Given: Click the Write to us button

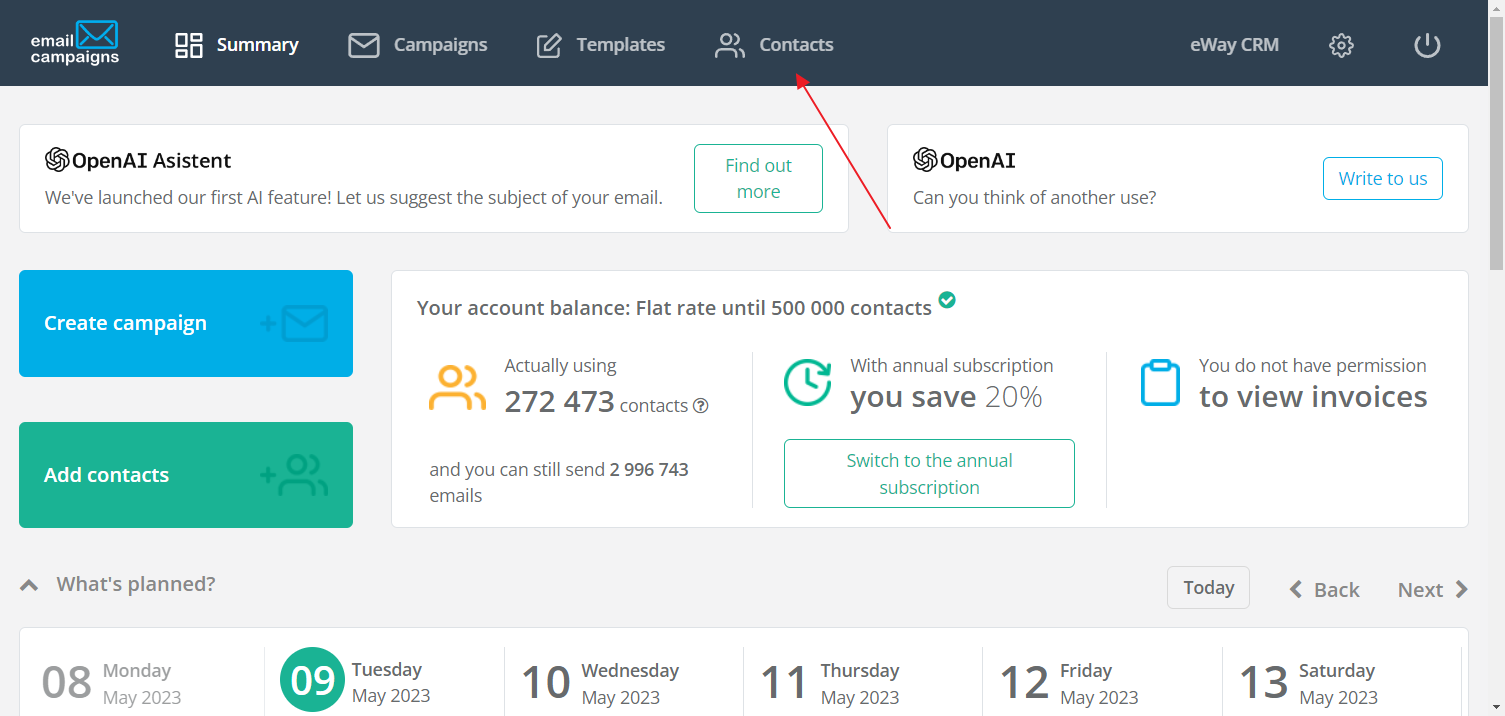Looking at the screenshot, I should click(1383, 178).
